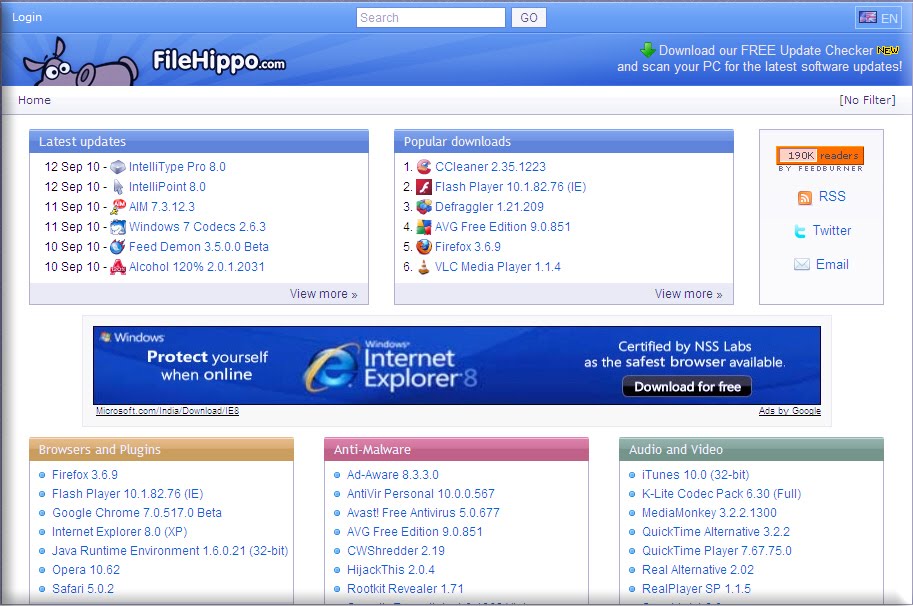Open View more in Latest updates
Viewport: 913px width, 606px height.
pos(323,294)
